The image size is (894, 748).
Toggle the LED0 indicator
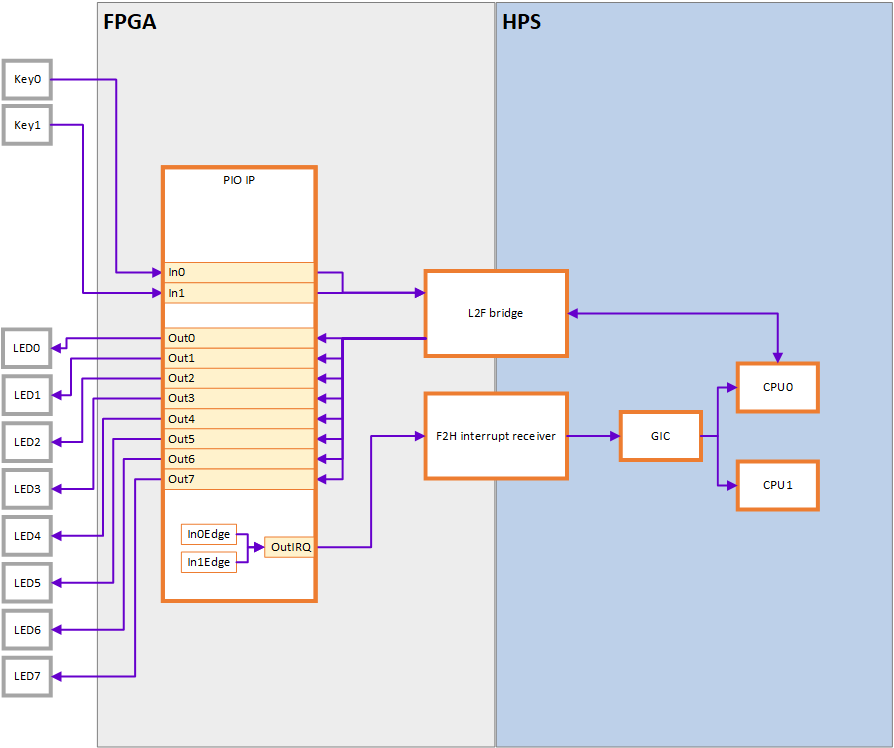tap(27, 348)
